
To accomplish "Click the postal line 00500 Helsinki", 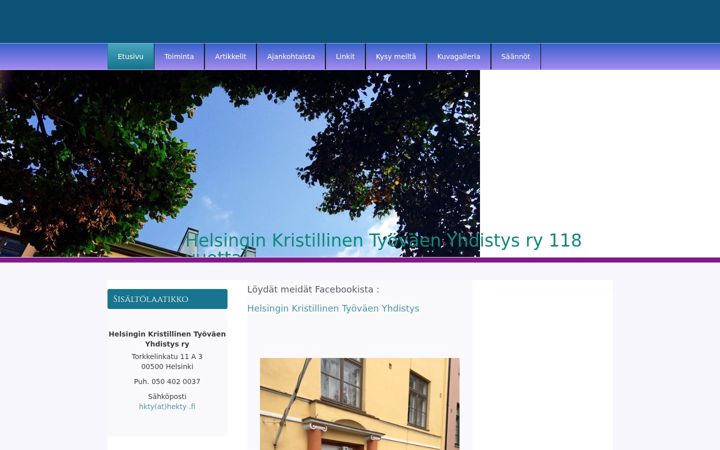I will click(x=167, y=366).
